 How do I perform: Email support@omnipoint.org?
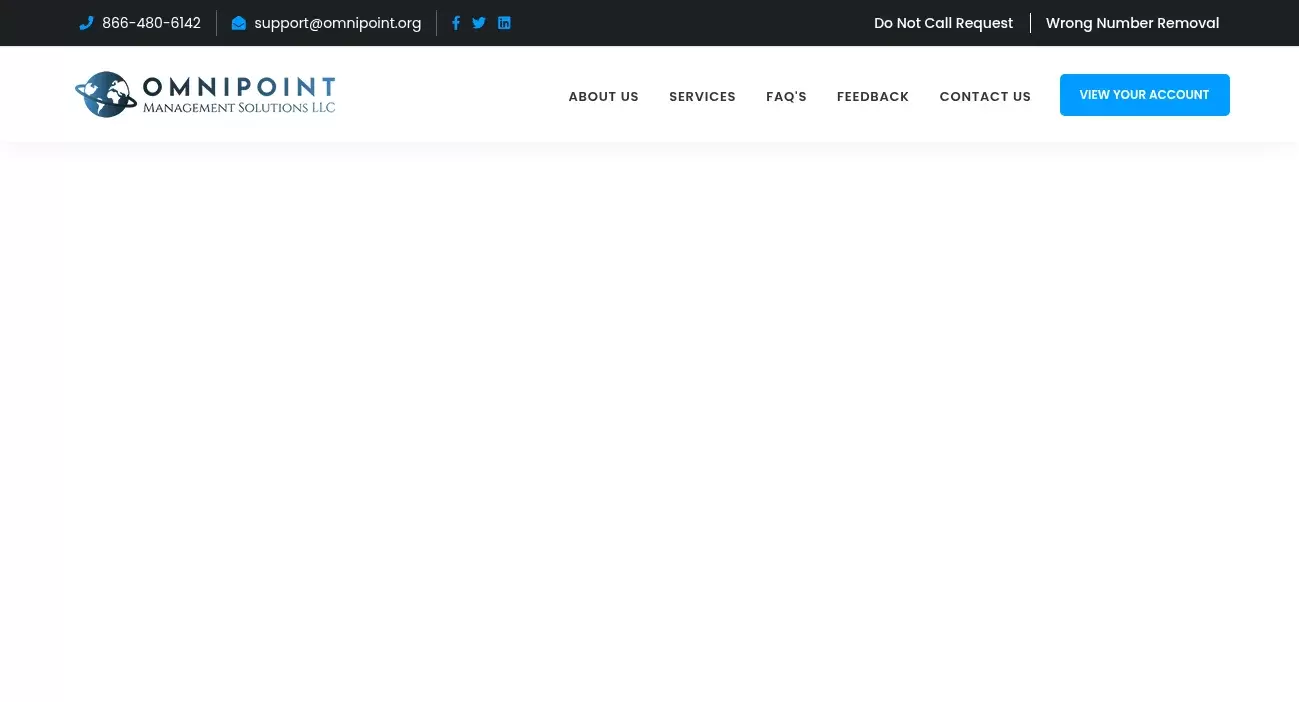[338, 23]
